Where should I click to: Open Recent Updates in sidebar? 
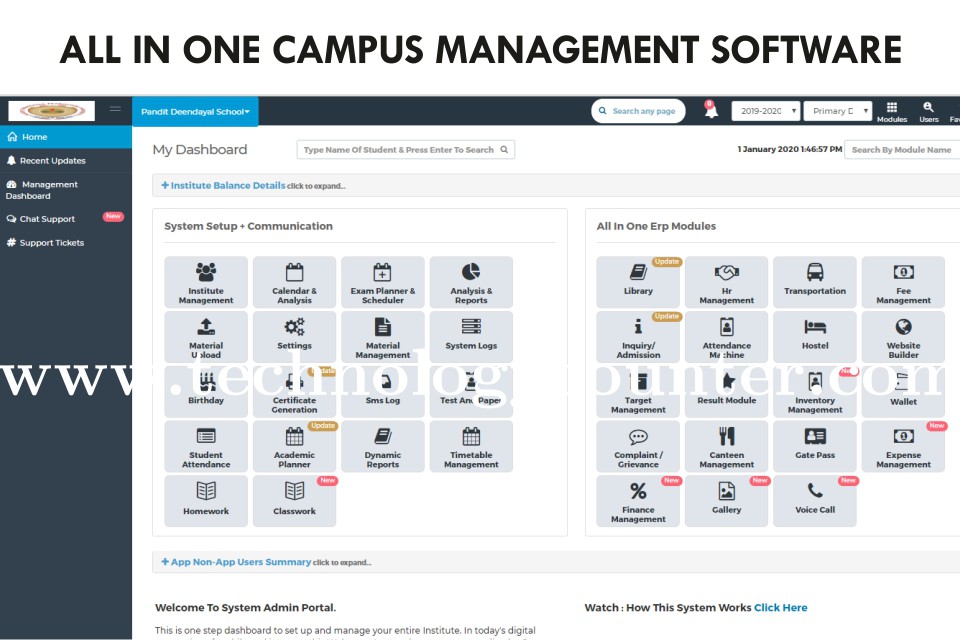click(x=66, y=160)
